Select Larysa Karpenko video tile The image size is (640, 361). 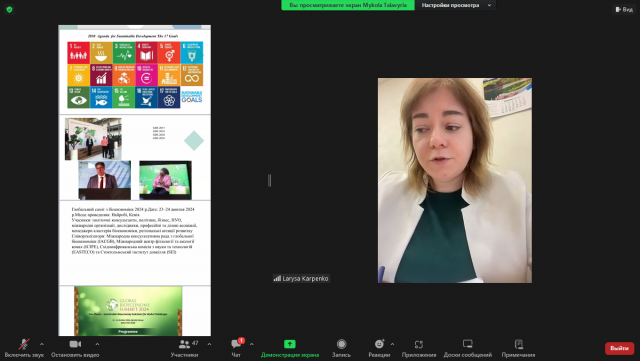[455, 180]
